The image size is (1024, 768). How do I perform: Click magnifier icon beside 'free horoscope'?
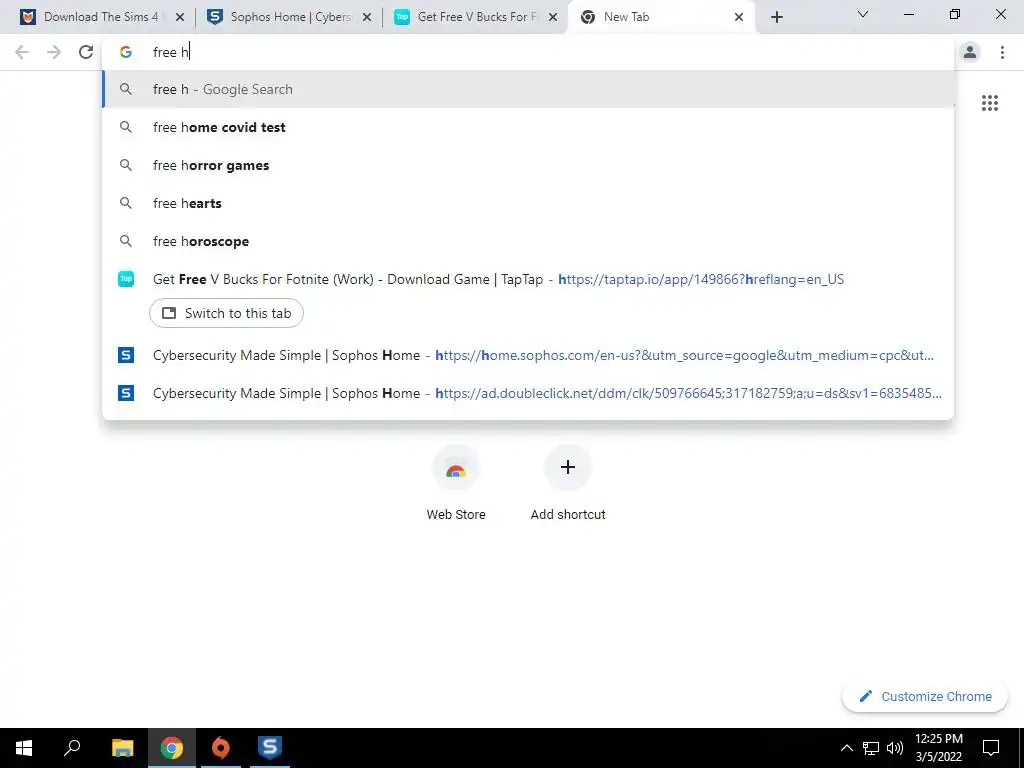point(126,241)
